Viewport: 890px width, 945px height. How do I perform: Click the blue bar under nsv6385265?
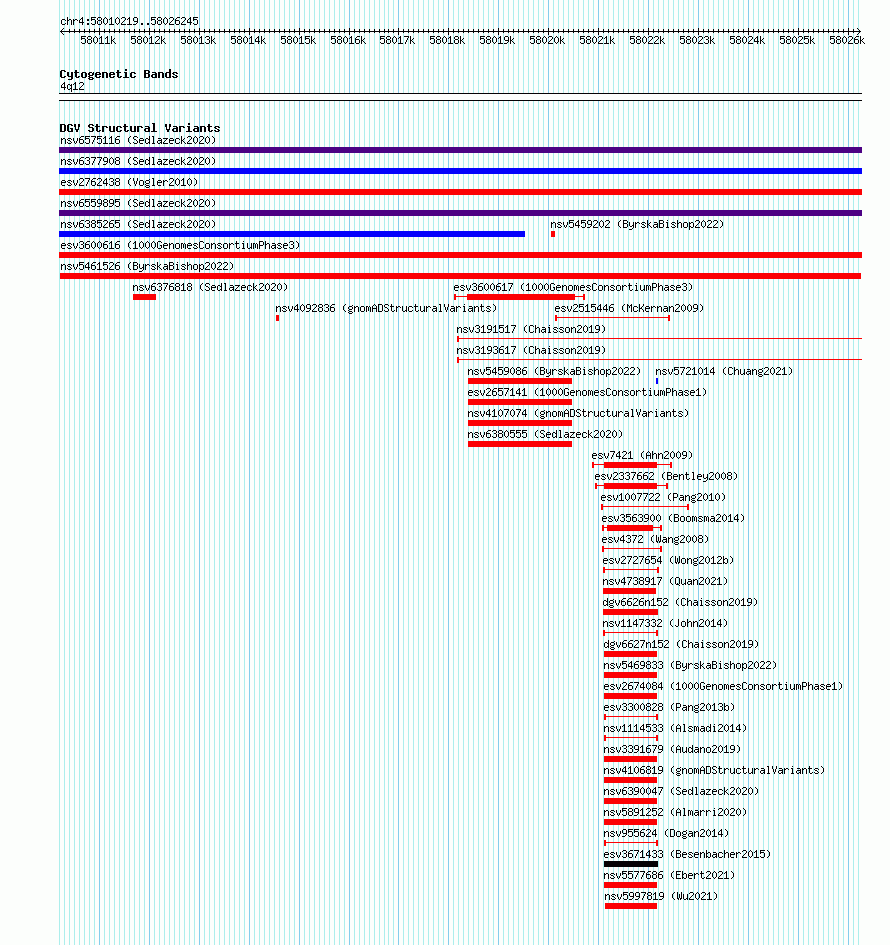pyautogui.click(x=292, y=234)
